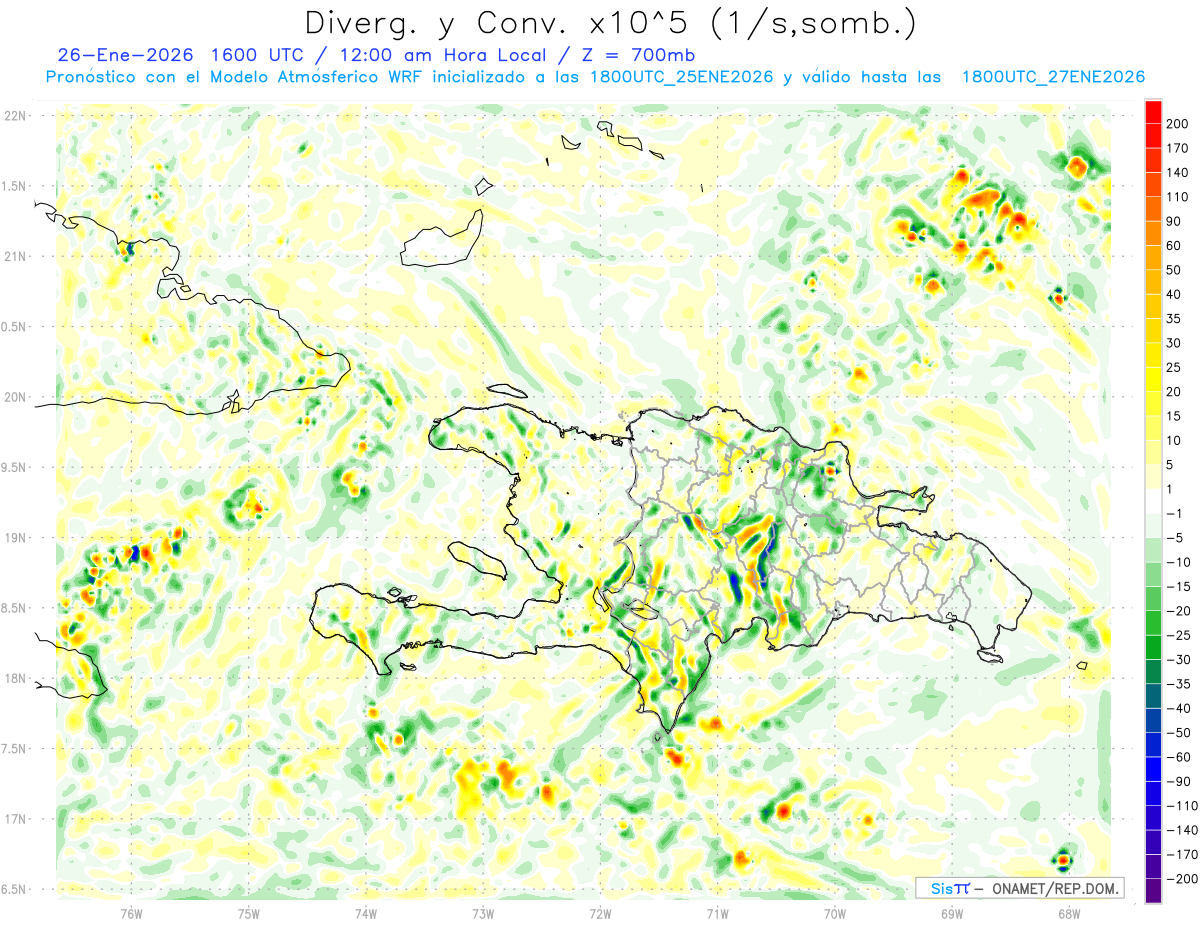Click the '19N' latitude label

tap(15, 538)
